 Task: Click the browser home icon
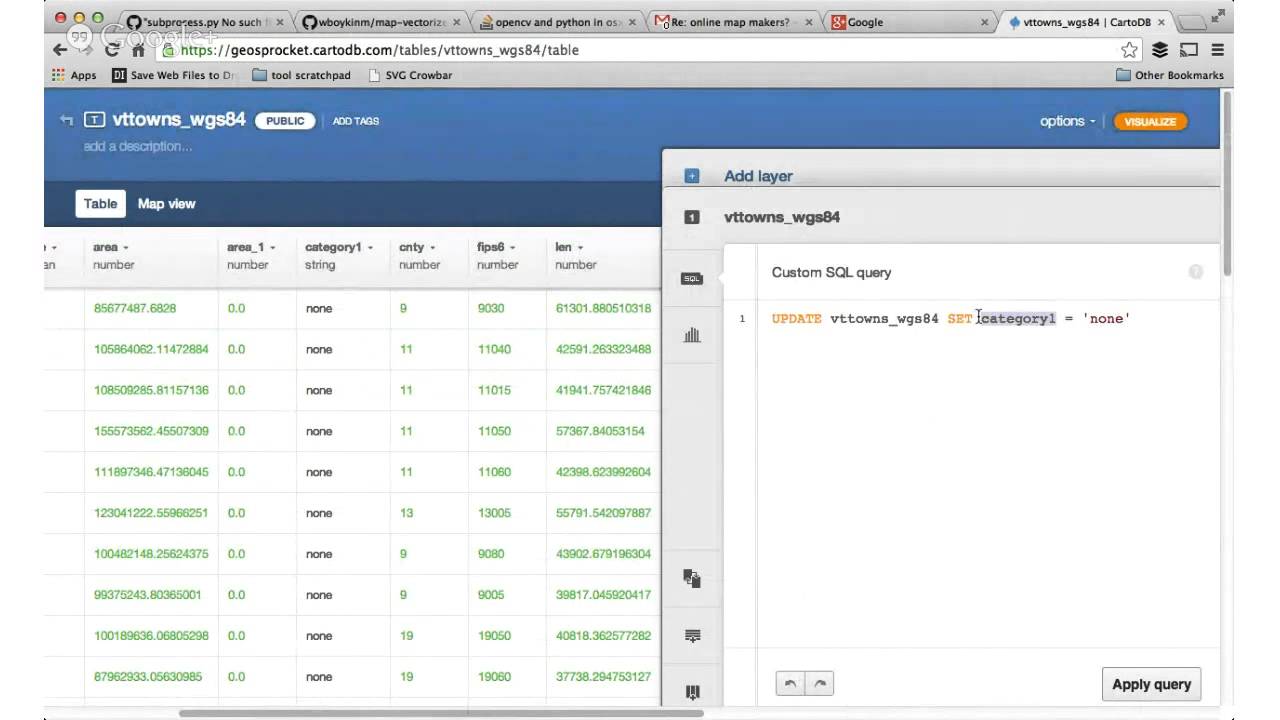click(x=138, y=50)
